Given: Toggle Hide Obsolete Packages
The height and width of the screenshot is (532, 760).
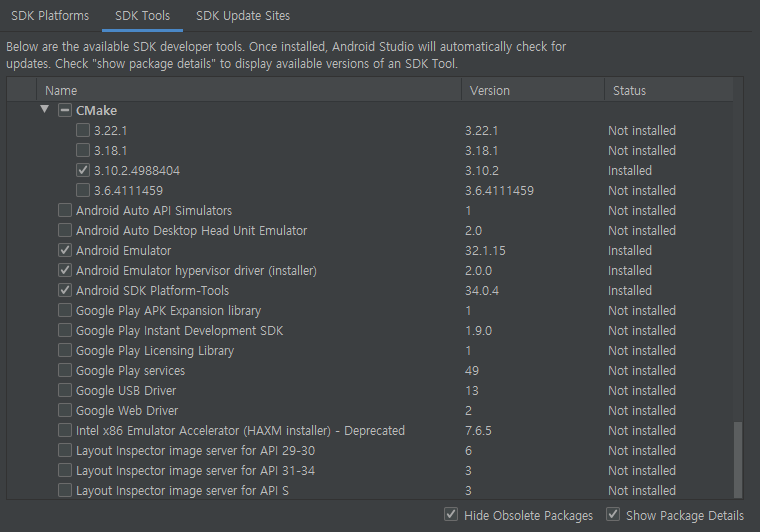Looking at the screenshot, I should (451, 515).
